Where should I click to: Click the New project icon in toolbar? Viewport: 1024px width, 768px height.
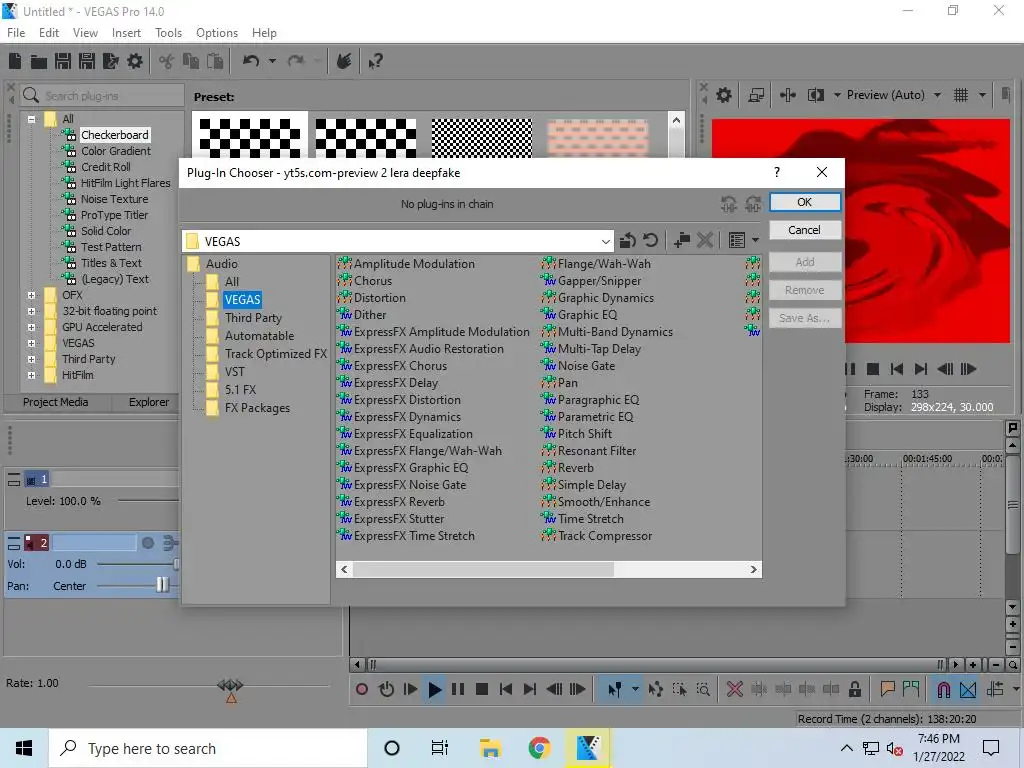(x=15, y=61)
